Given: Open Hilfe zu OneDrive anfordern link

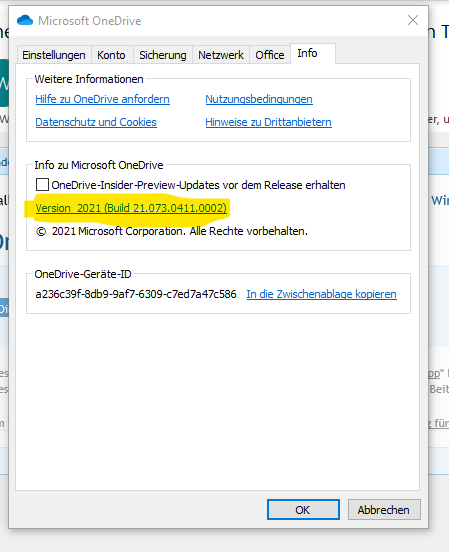Looking at the screenshot, I should 102,99.
